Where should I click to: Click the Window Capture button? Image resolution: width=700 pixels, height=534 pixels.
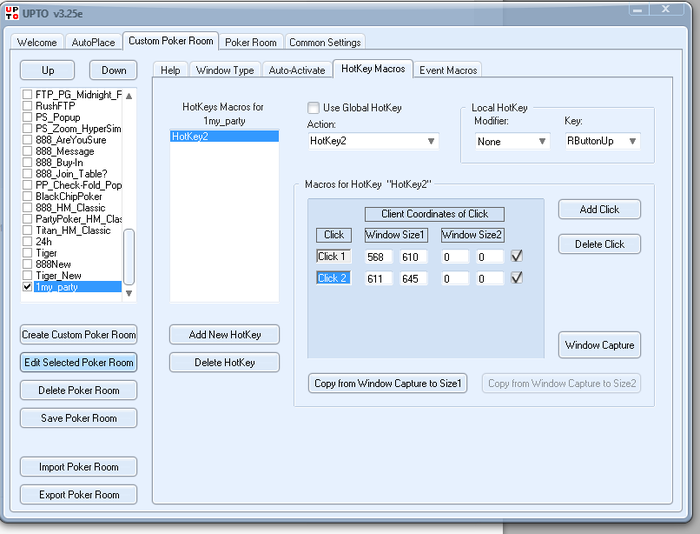coord(599,345)
